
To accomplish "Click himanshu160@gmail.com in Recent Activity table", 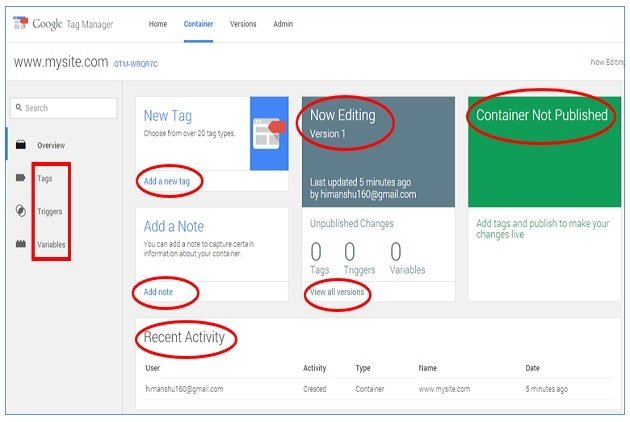I will click(184, 389).
